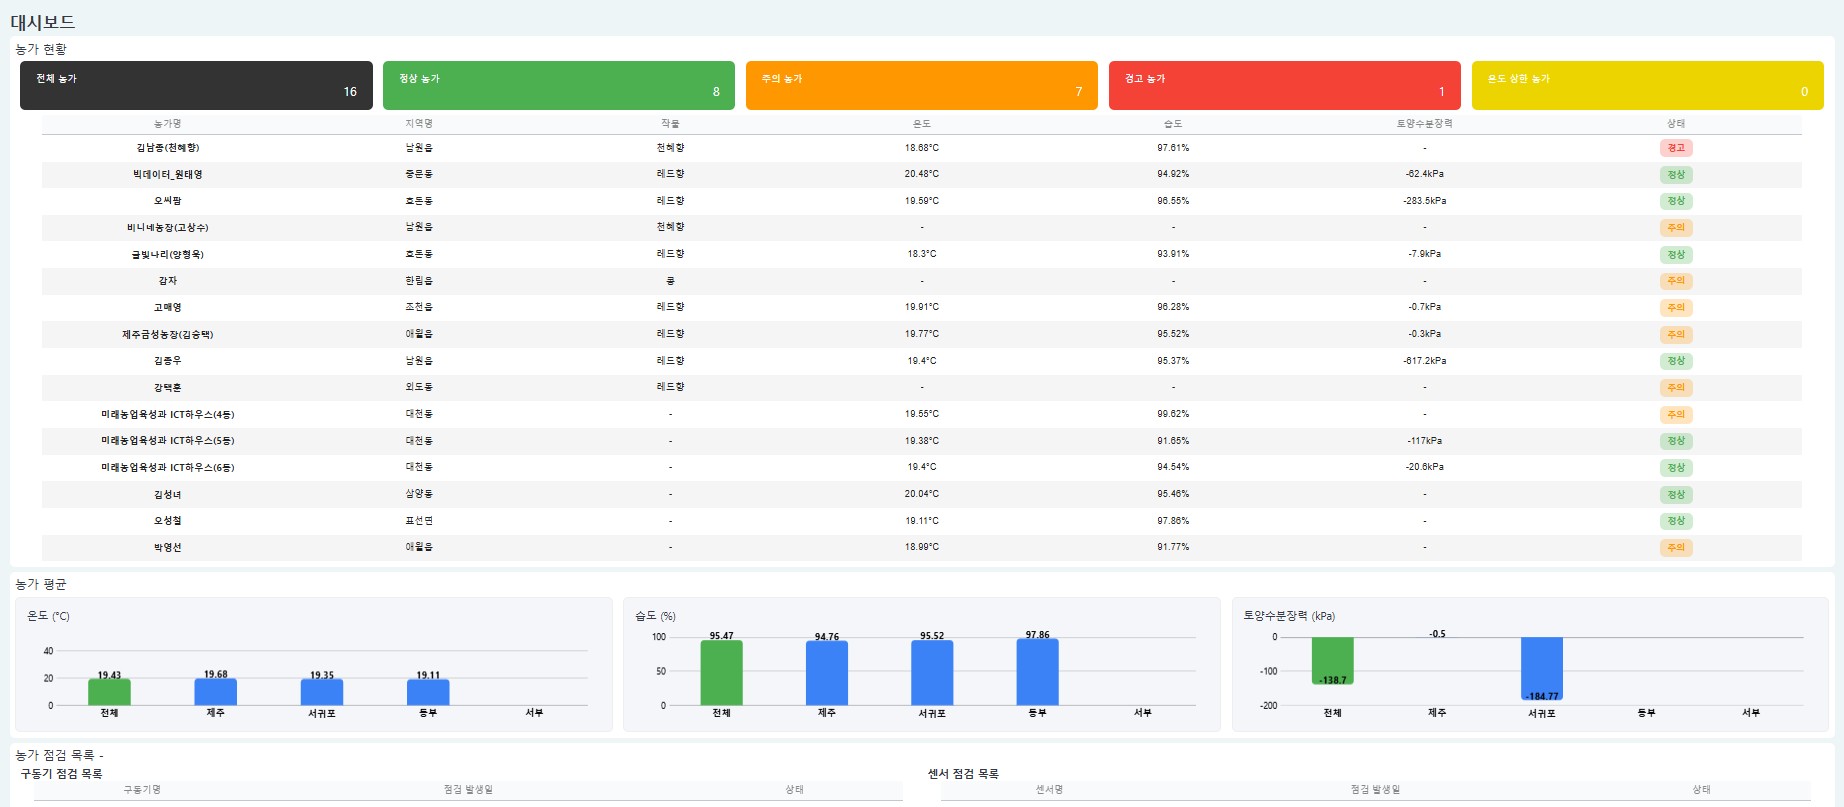Click 제주 bar in 습도 chart
Viewport: 1844px width, 807px height.
(x=827, y=673)
